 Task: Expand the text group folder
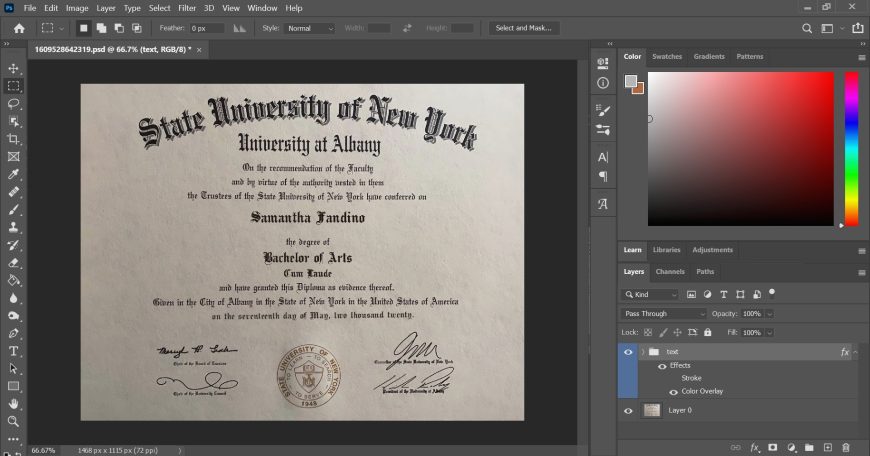pyautogui.click(x=643, y=352)
